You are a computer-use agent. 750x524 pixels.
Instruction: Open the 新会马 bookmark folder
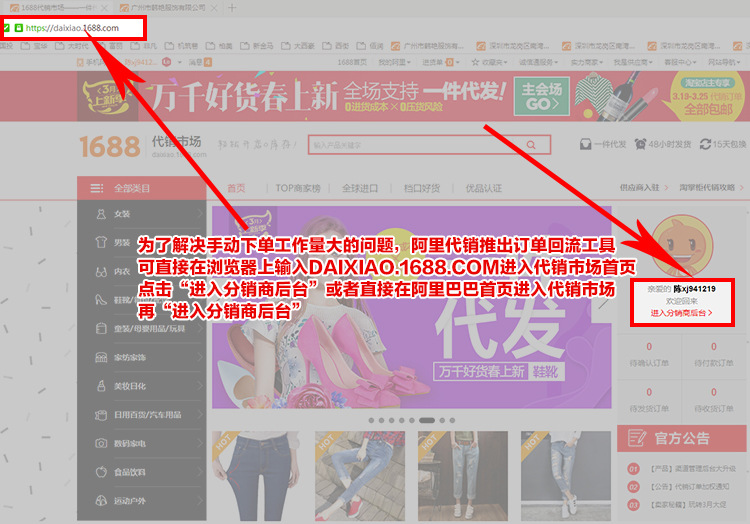[x=257, y=46]
